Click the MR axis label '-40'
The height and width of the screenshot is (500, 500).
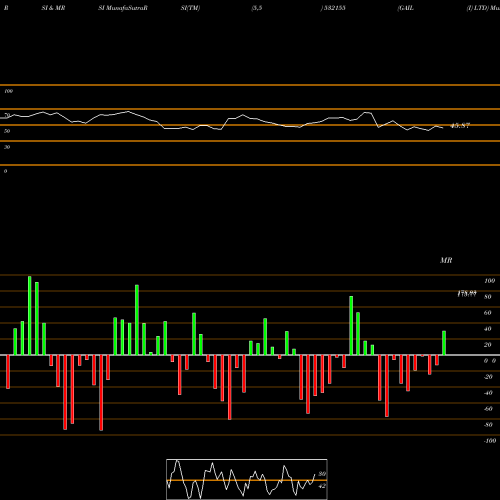tap(488, 393)
